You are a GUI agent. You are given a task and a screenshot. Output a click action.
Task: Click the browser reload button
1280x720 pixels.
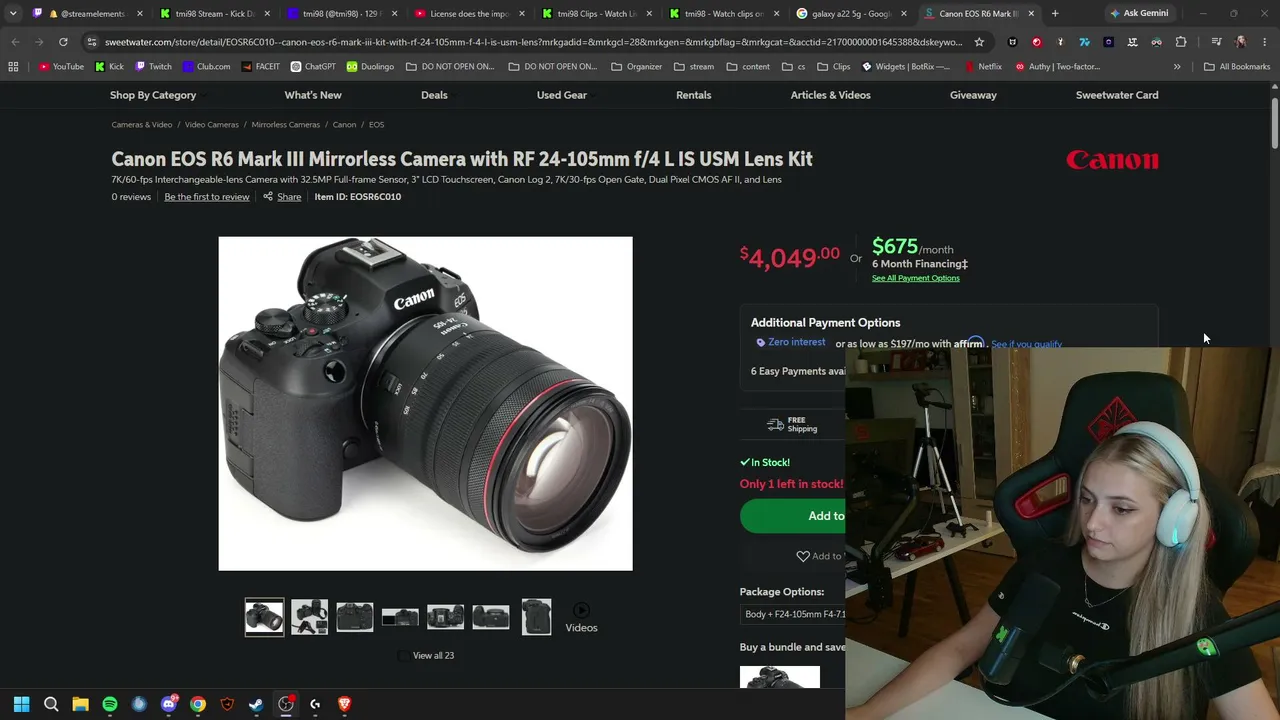(x=63, y=42)
